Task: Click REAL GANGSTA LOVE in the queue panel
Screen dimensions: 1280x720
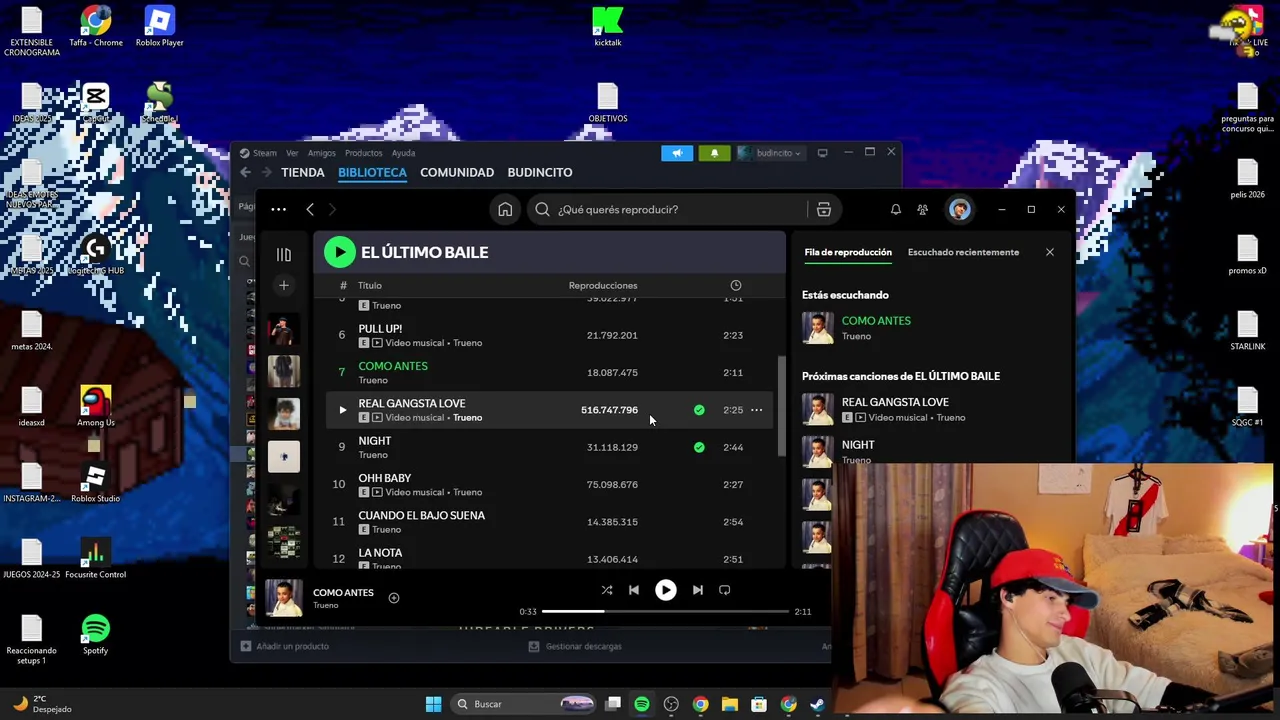Action: tap(895, 402)
